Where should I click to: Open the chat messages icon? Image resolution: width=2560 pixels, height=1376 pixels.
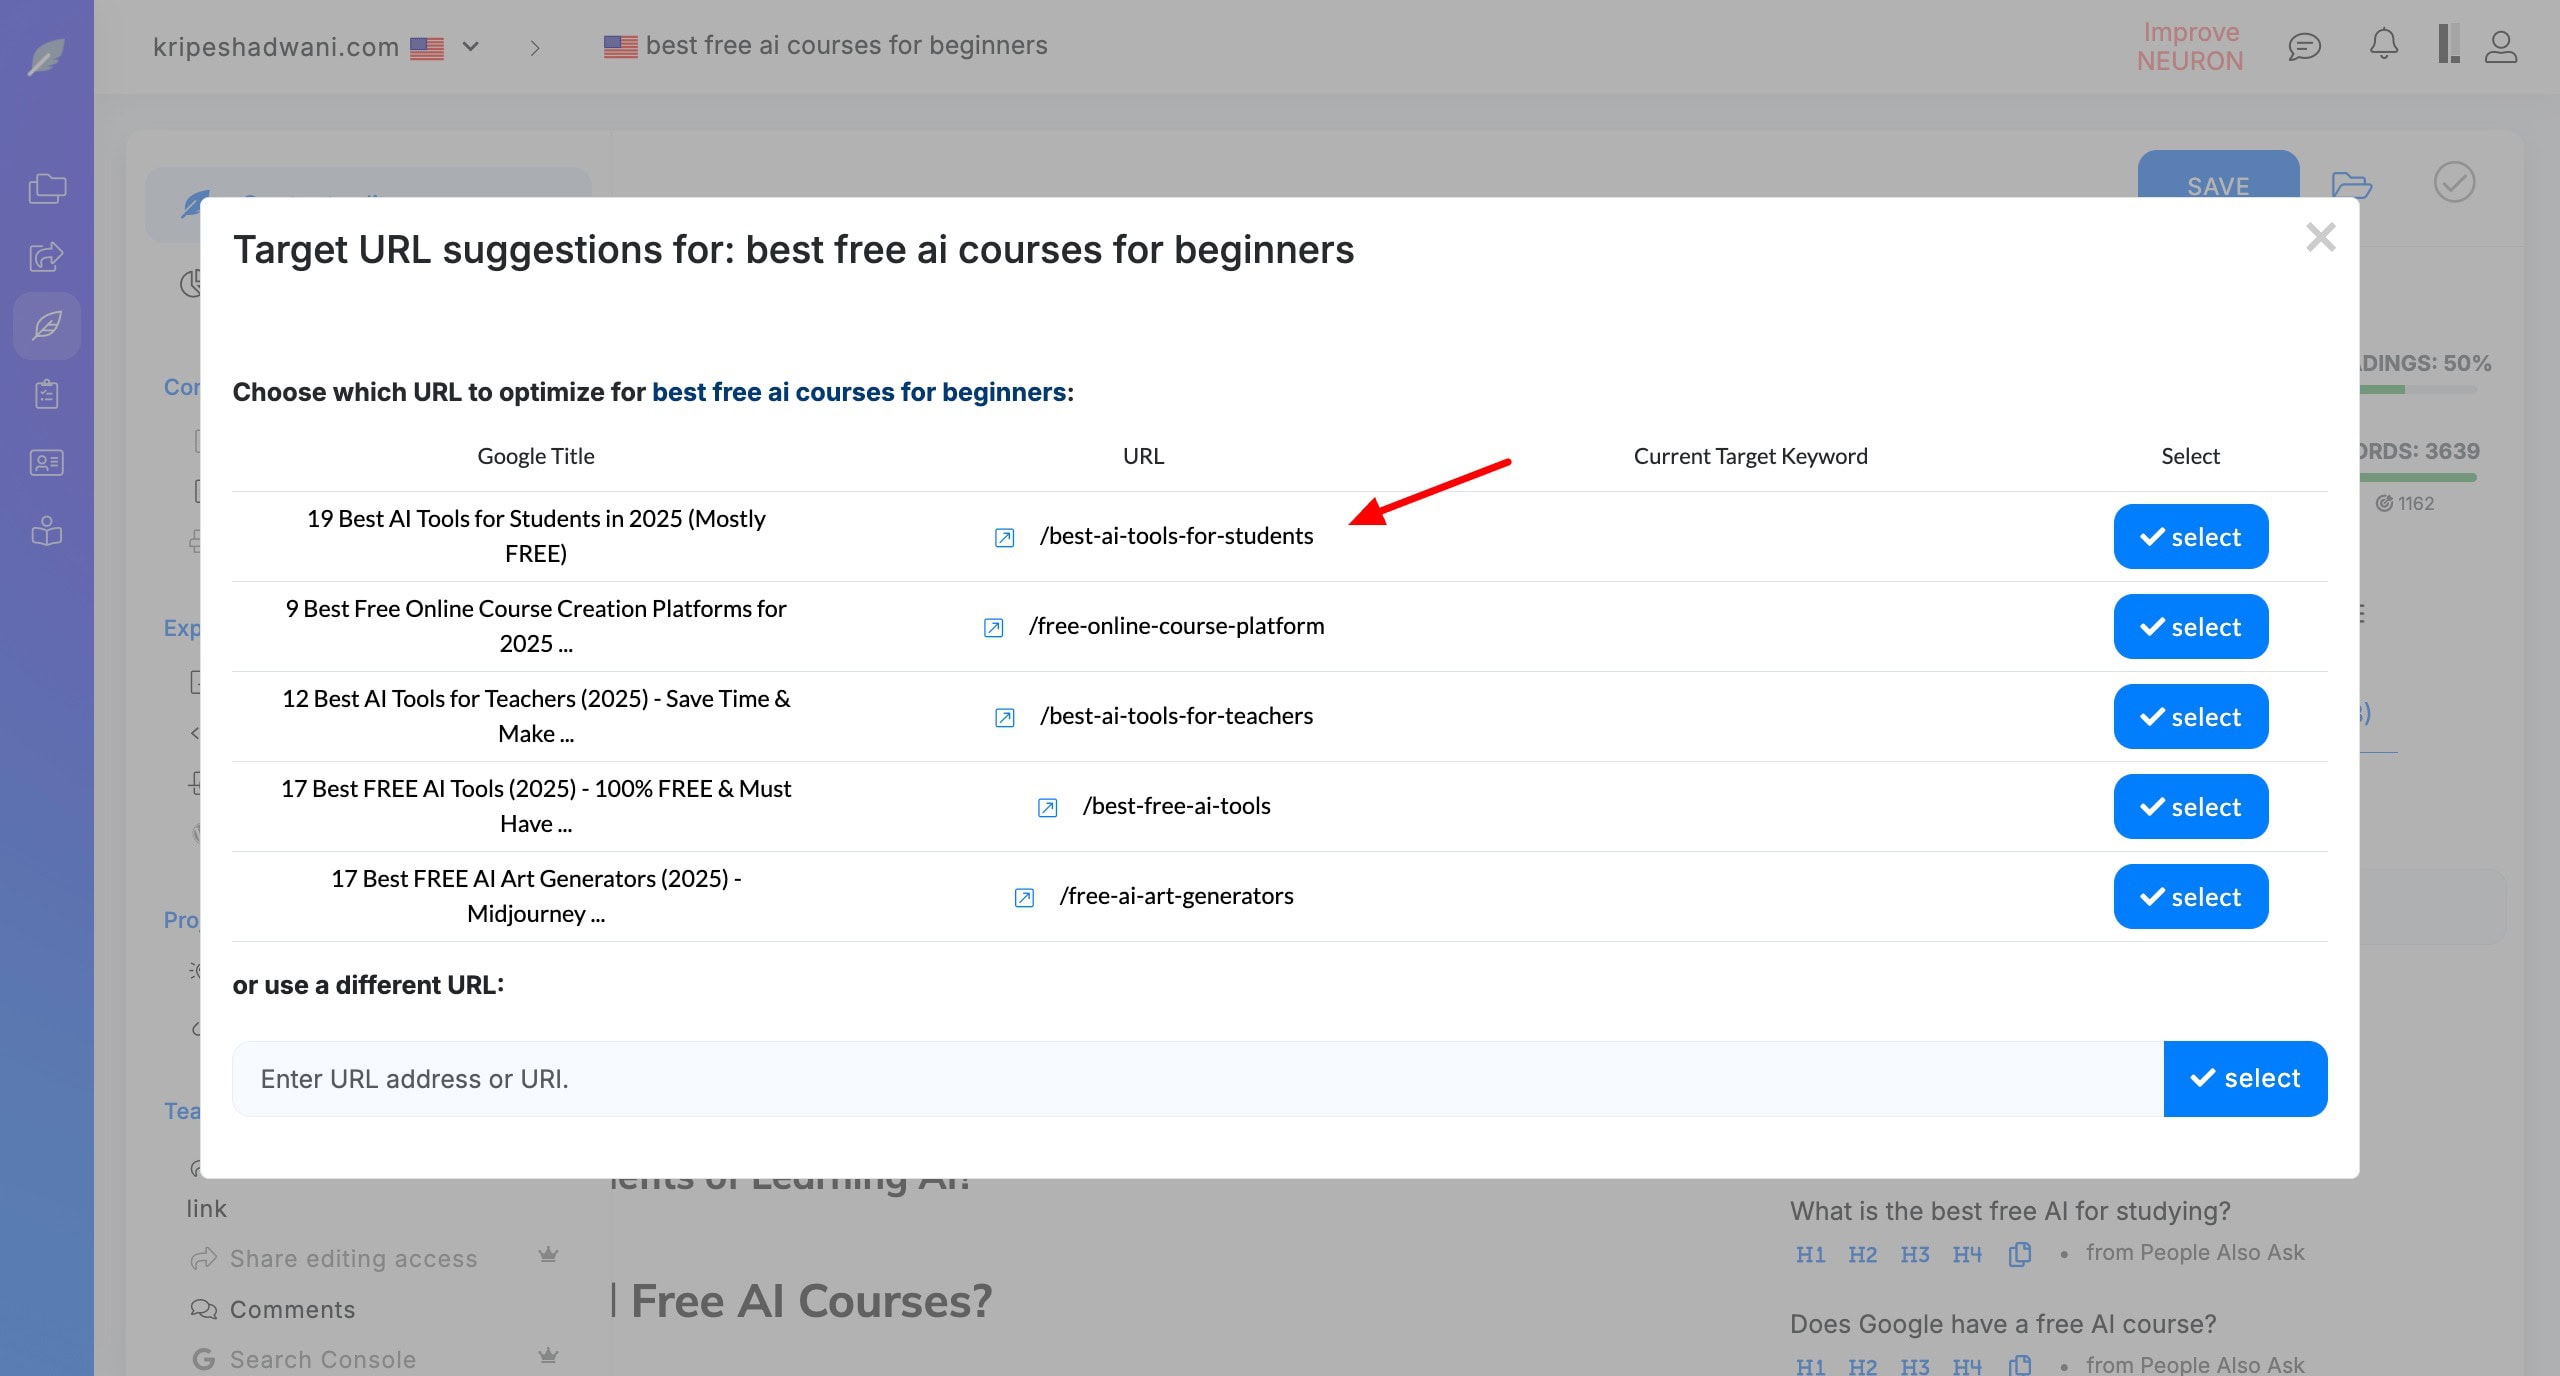click(2304, 46)
